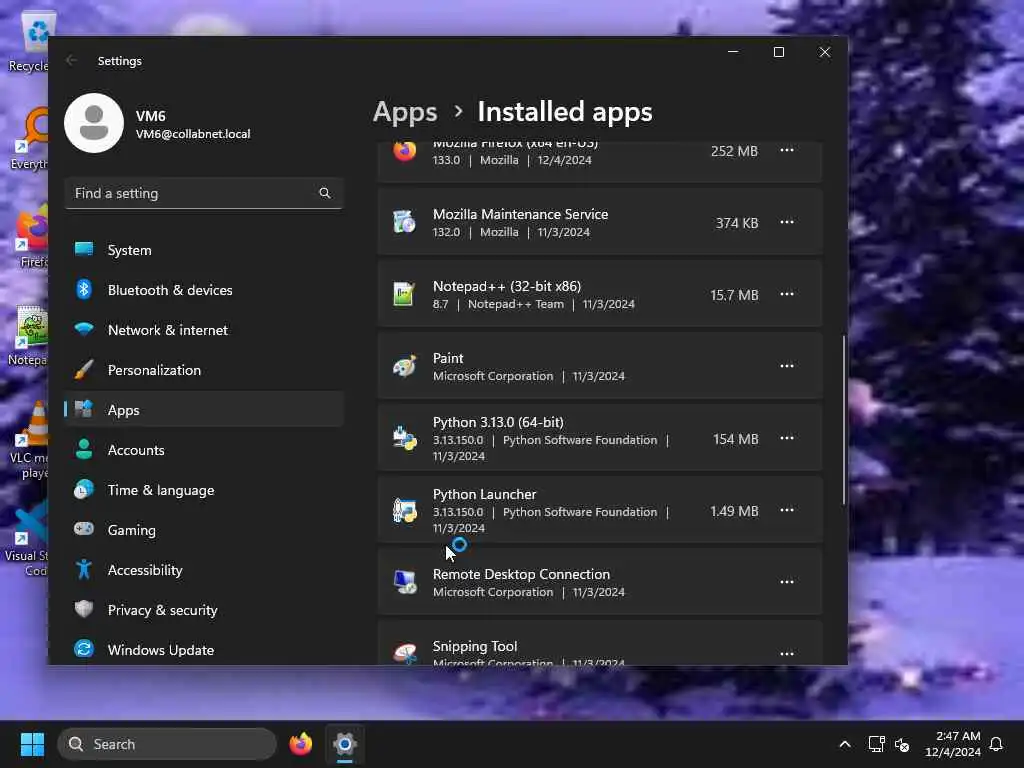
Task: Click the magnifier icon in Find a setting
Action: coord(325,193)
